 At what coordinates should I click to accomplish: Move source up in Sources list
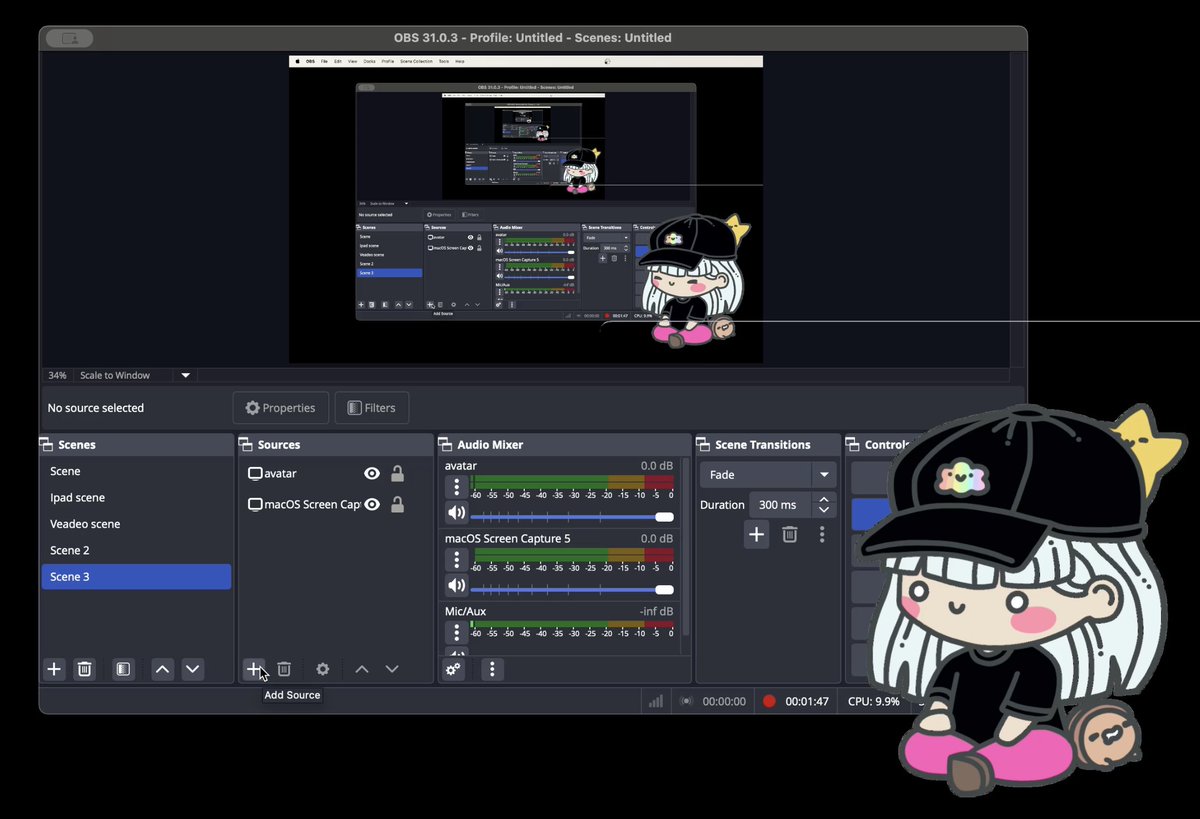(362, 669)
